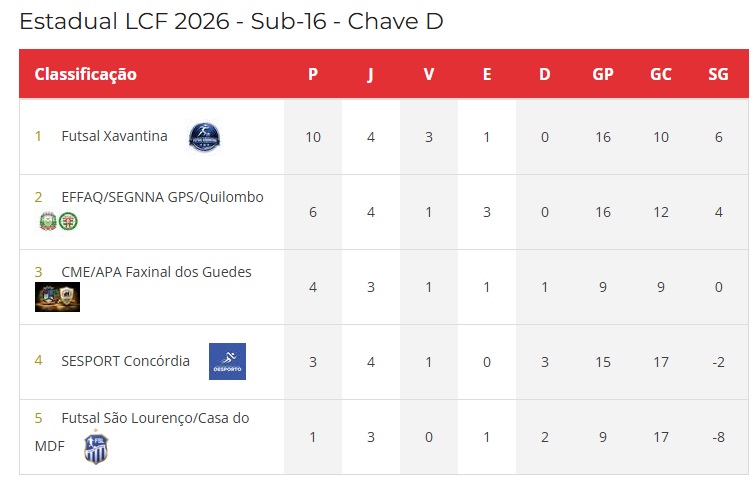Click the second green Quilombo crest icon
The width and height of the screenshot is (753, 488).
(x=68, y=221)
